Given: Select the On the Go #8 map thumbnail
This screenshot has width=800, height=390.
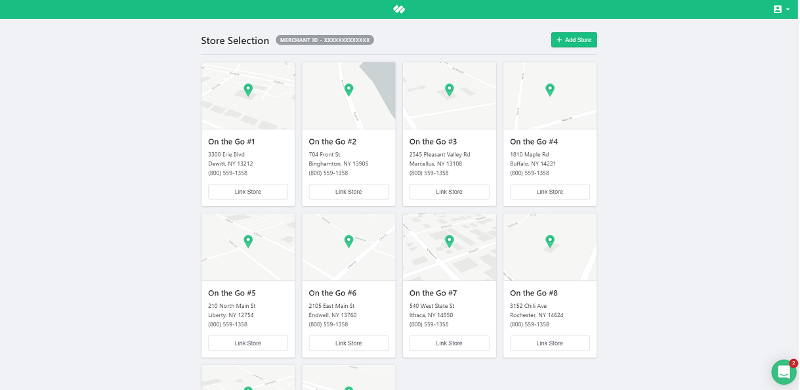Looking at the screenshot, I should 549,247.
